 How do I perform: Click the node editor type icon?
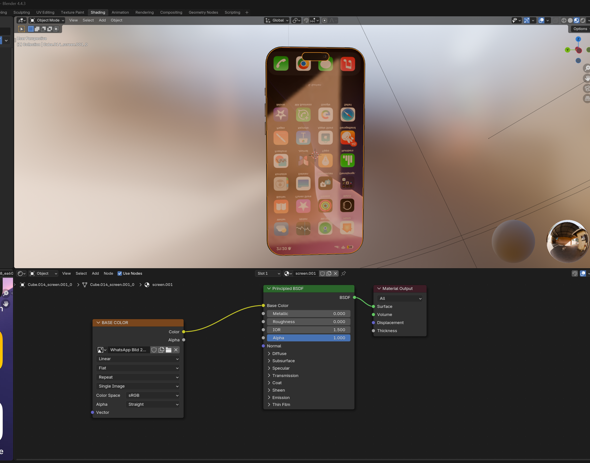[22, 274]
